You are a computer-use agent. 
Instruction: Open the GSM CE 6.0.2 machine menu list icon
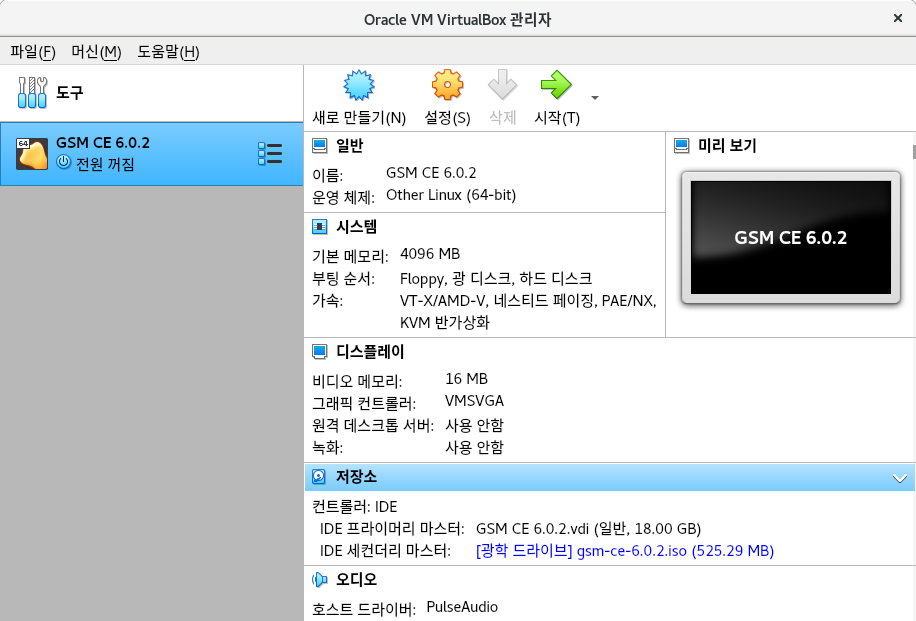(270, 154)
